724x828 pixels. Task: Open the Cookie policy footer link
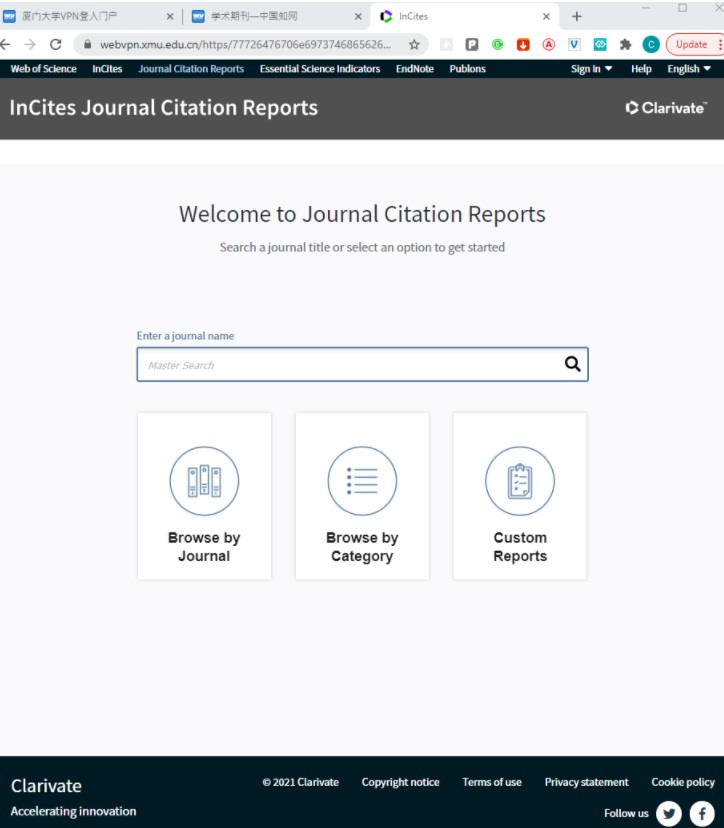coord(683,782)
